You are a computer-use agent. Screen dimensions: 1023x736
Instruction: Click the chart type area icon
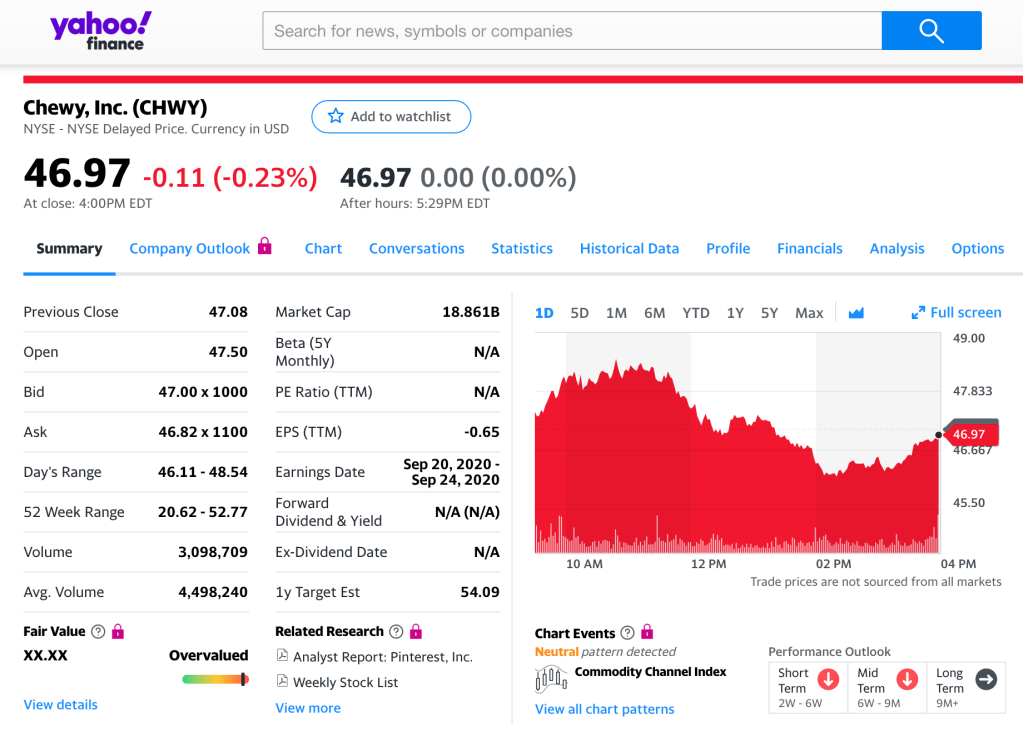[x=856, y=313]
